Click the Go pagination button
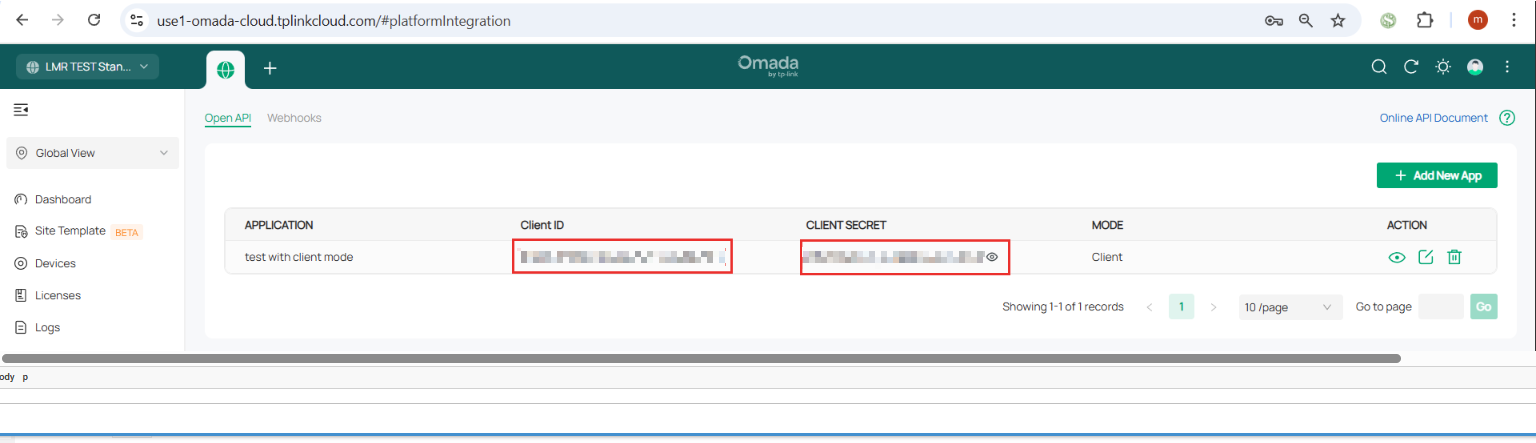This screenshot has height=443, width=1536. [x=1484, y=307]
